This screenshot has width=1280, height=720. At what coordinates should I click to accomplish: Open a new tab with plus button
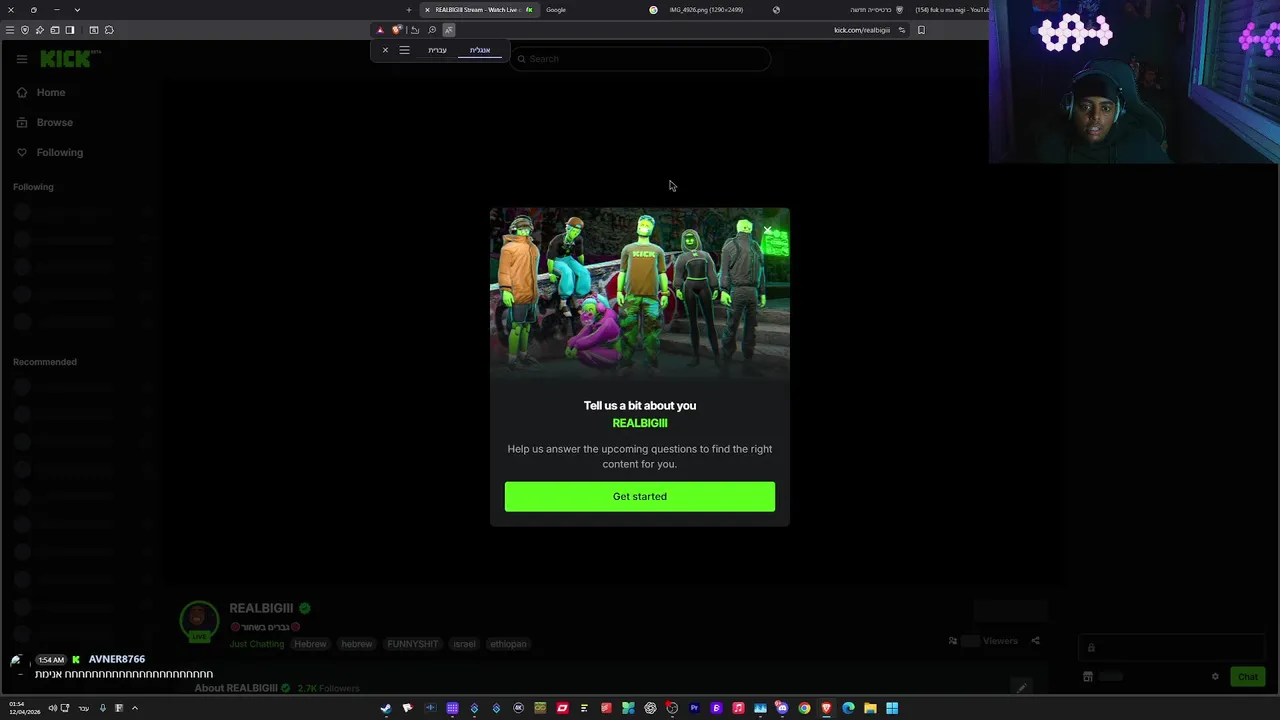408,10
